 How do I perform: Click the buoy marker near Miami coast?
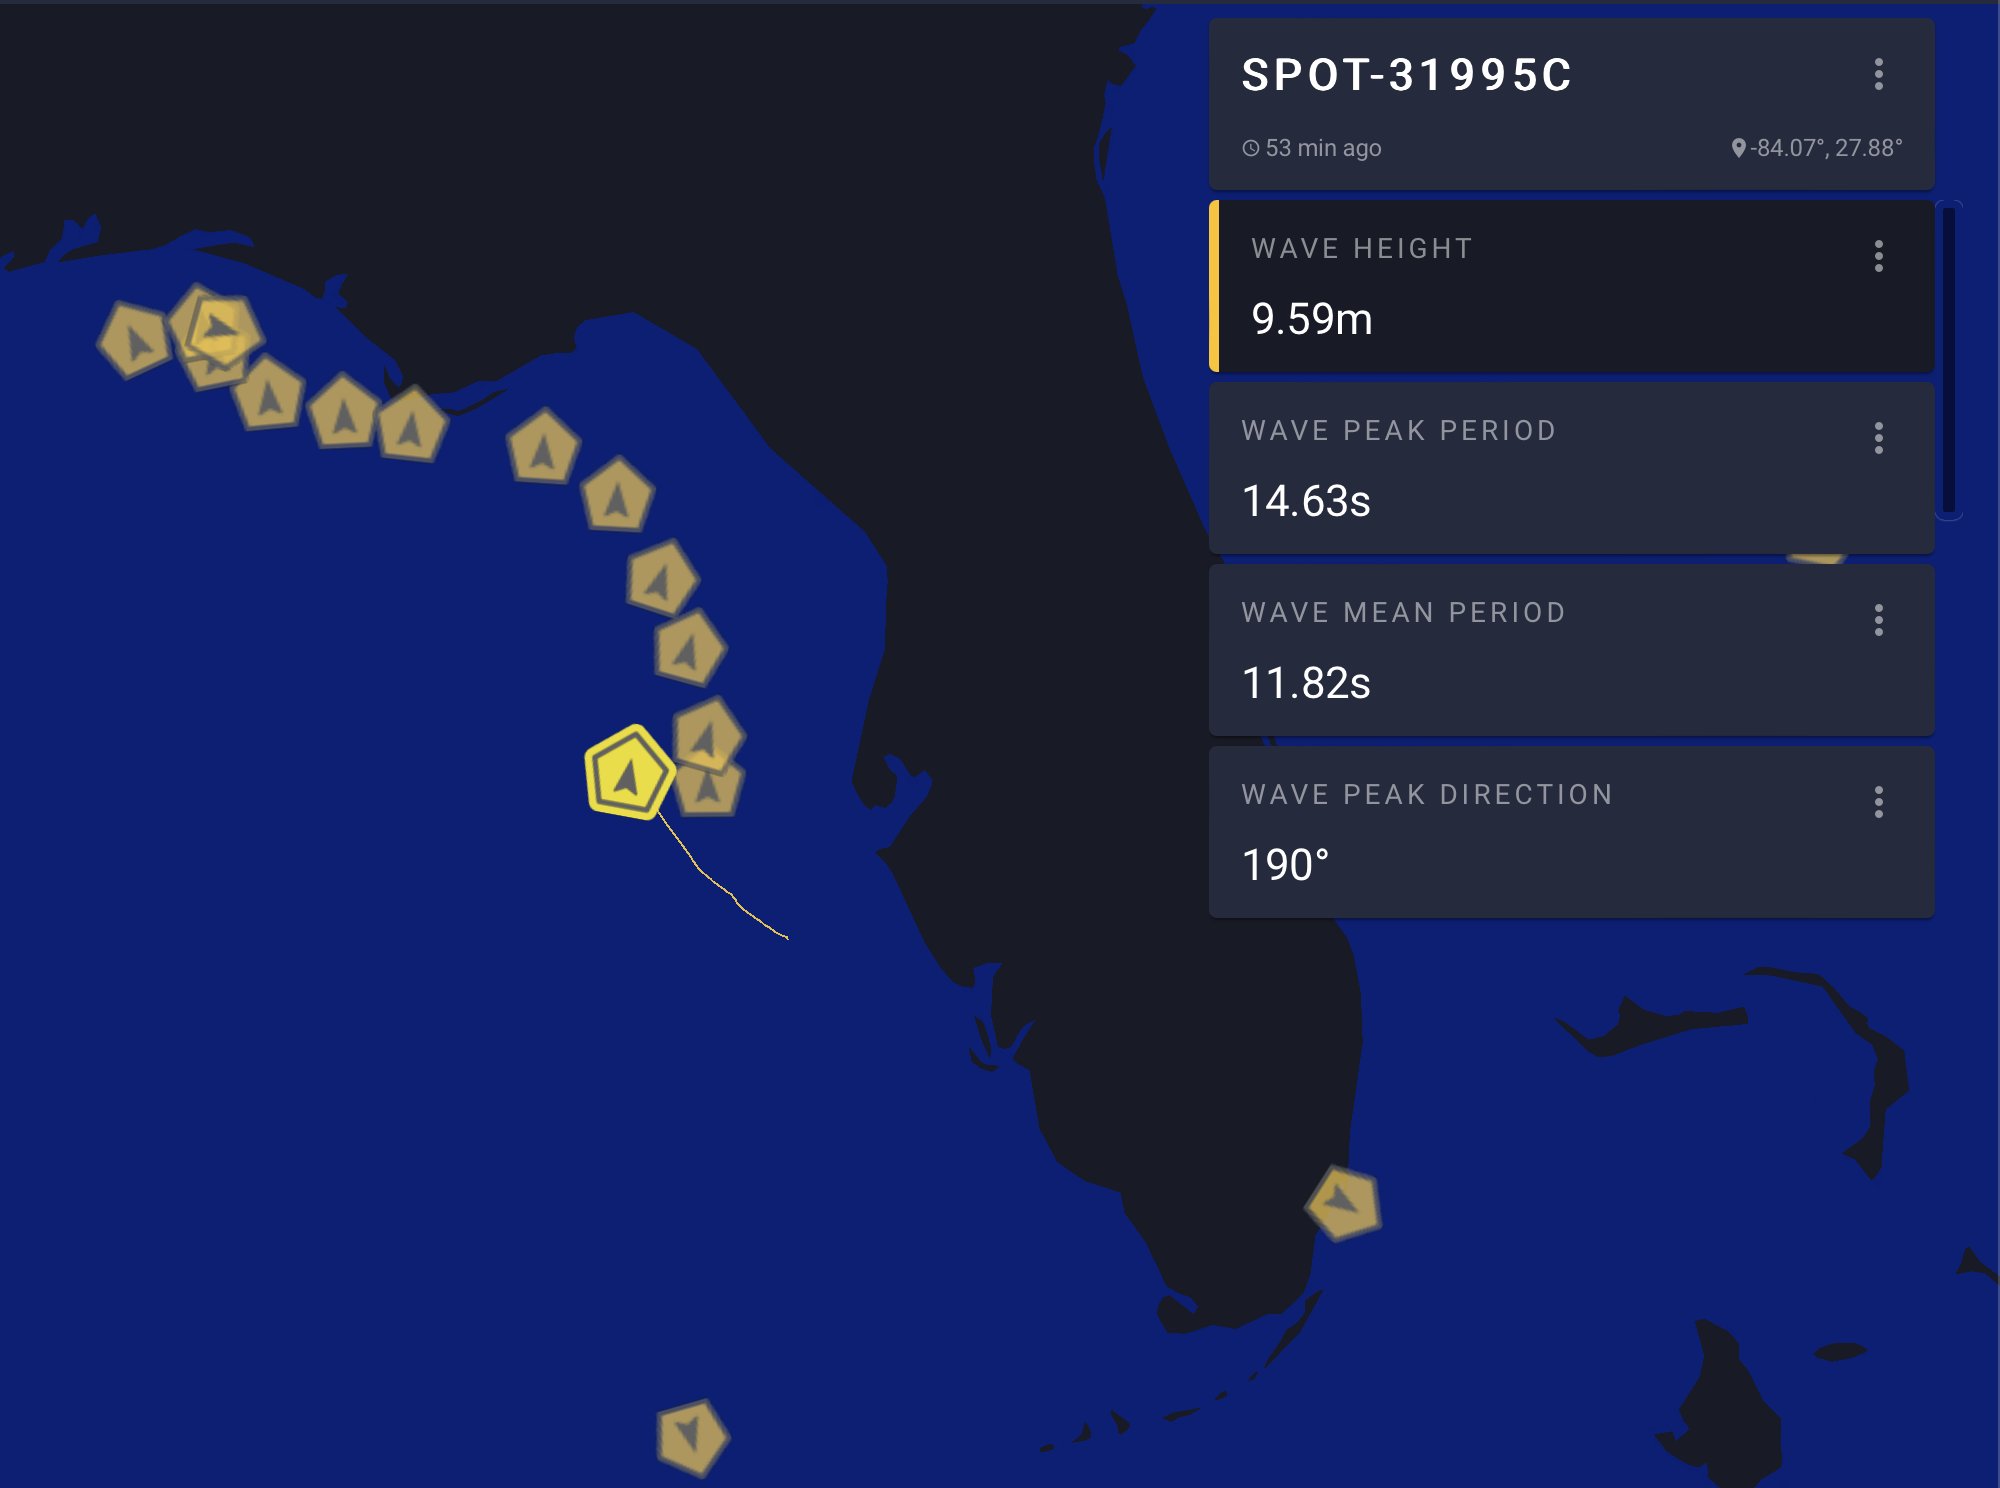pos(1344,1203)
